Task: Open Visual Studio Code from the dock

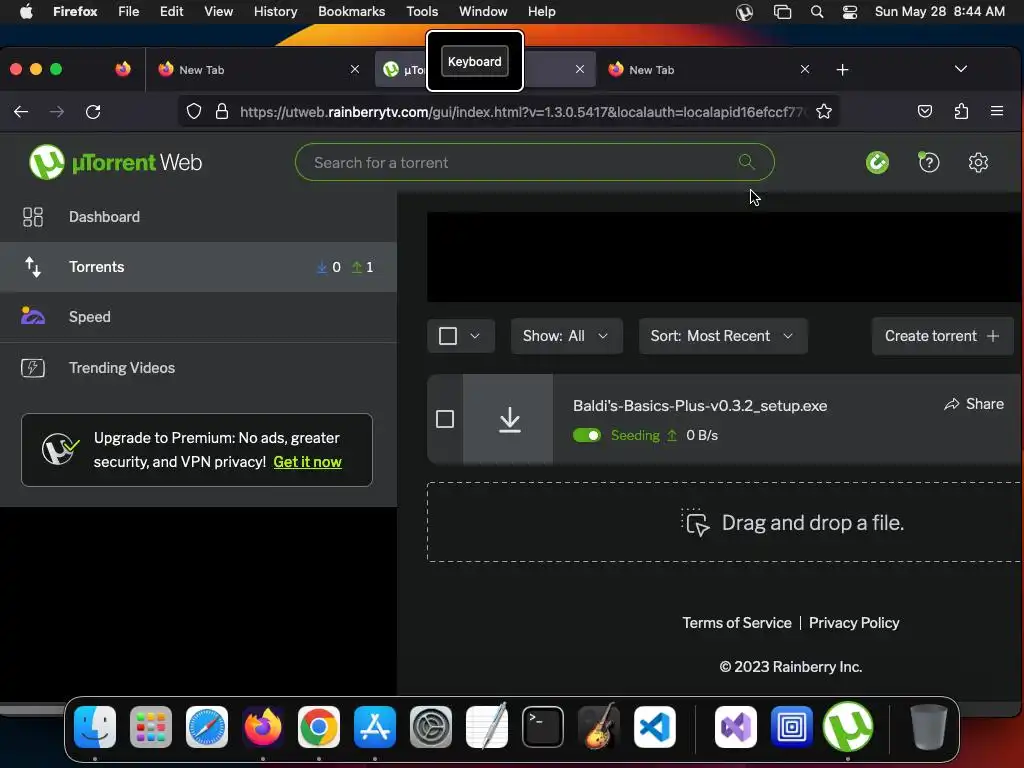Action: (x=654, y=727)
